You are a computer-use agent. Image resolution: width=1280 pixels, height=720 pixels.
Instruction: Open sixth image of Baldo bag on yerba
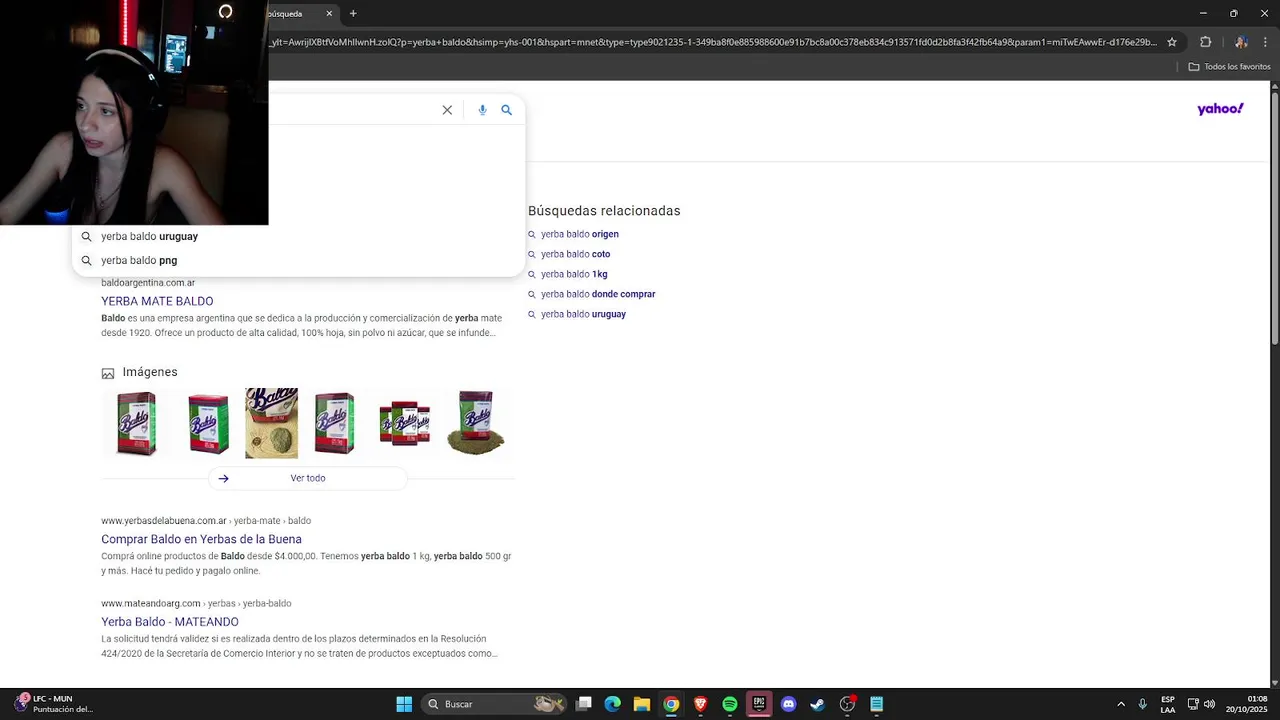coord(476,423)
